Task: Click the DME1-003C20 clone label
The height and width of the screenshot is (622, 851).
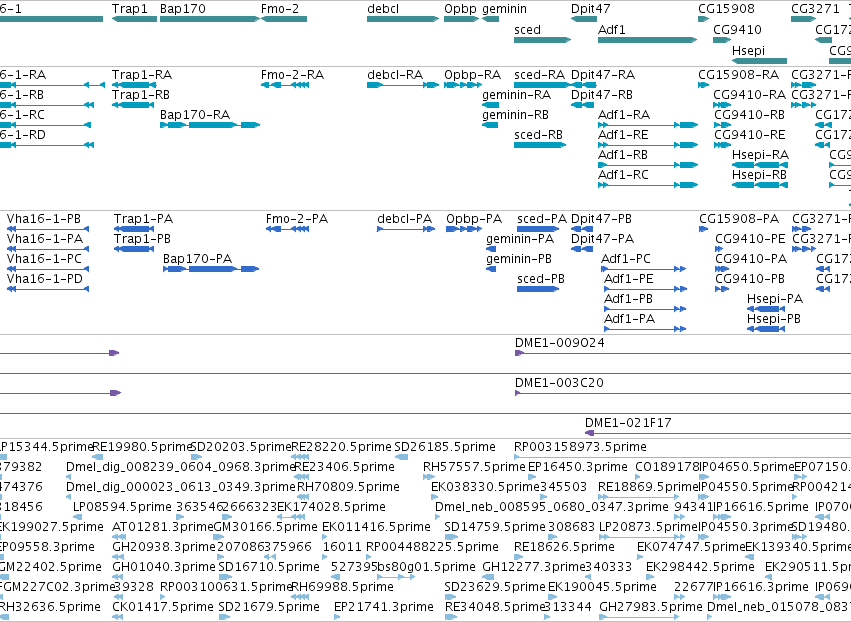Action: 560,383
